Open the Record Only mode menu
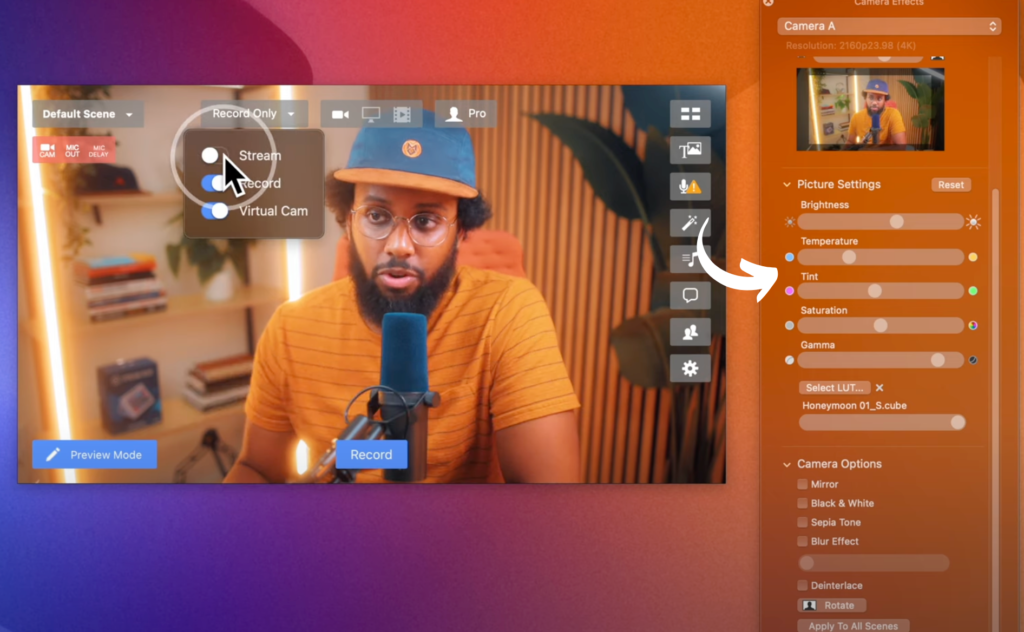Screen dimensions: 1024x632 (253, 114)
